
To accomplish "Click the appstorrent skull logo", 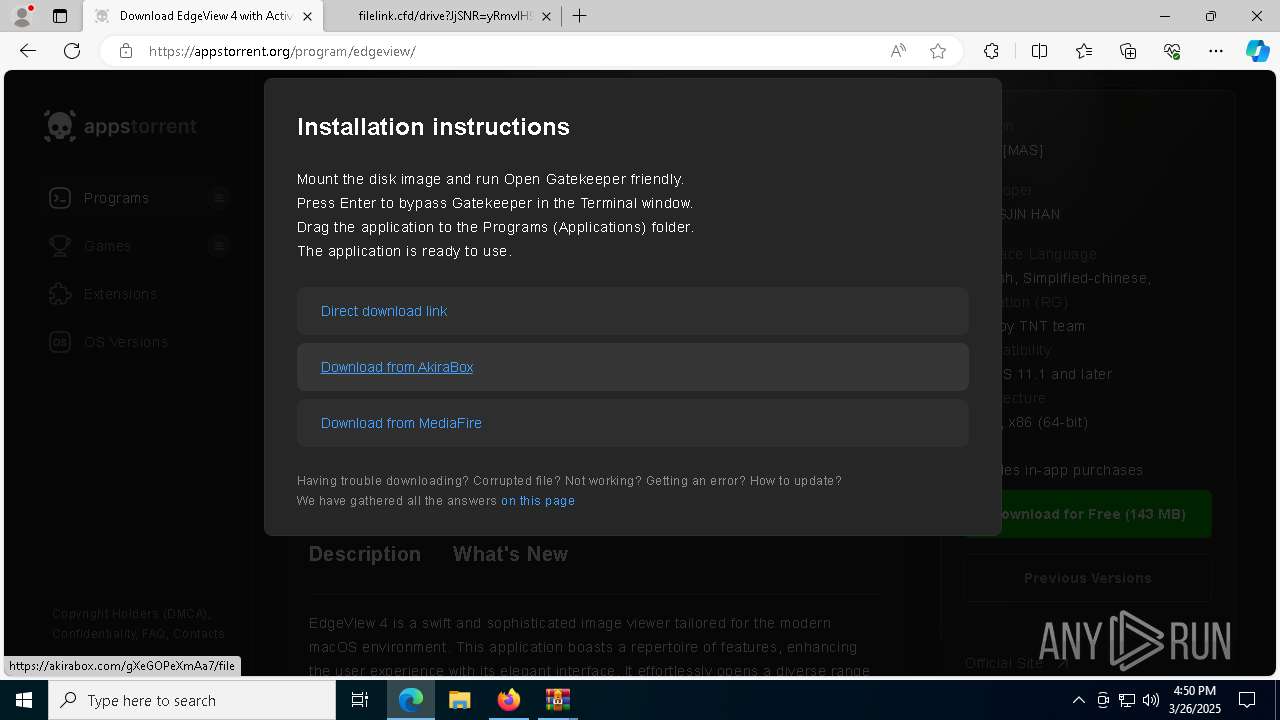I will (60, 126).
